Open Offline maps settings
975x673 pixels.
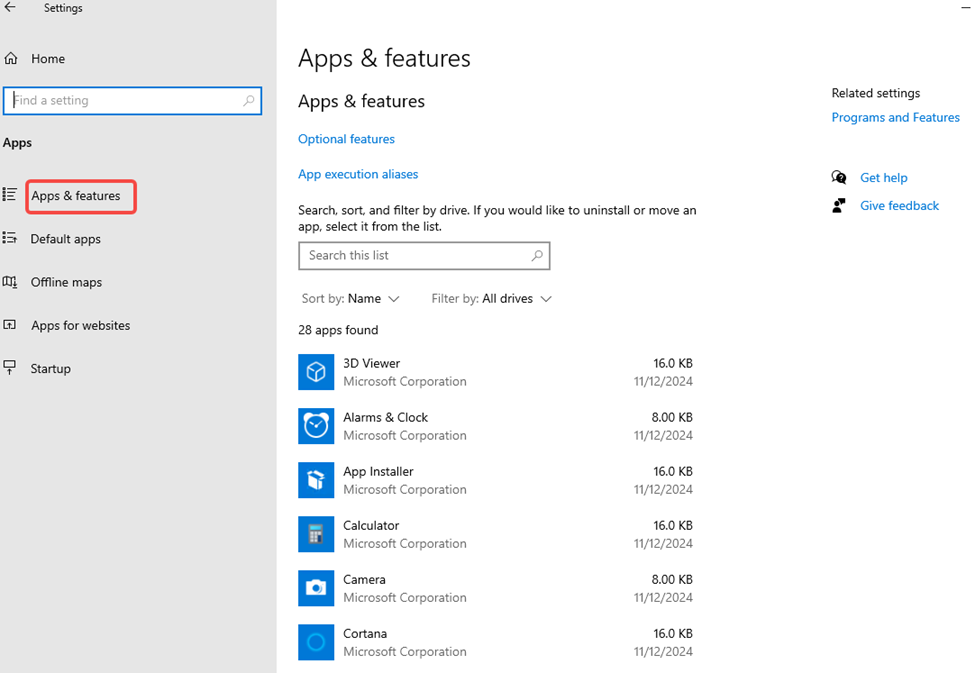(x=66, y=282)
